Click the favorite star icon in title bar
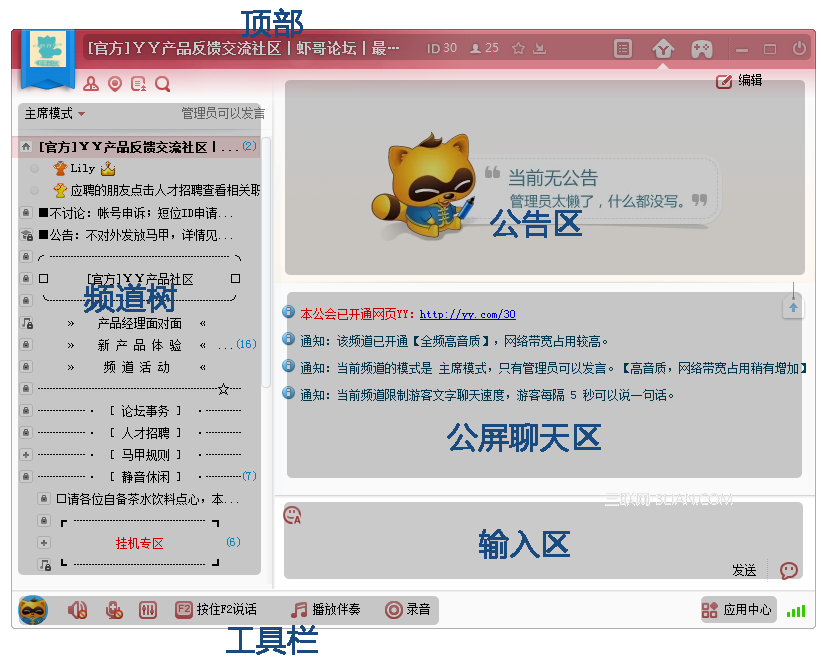This screenshot has height=662, width=821. point(518,49)
